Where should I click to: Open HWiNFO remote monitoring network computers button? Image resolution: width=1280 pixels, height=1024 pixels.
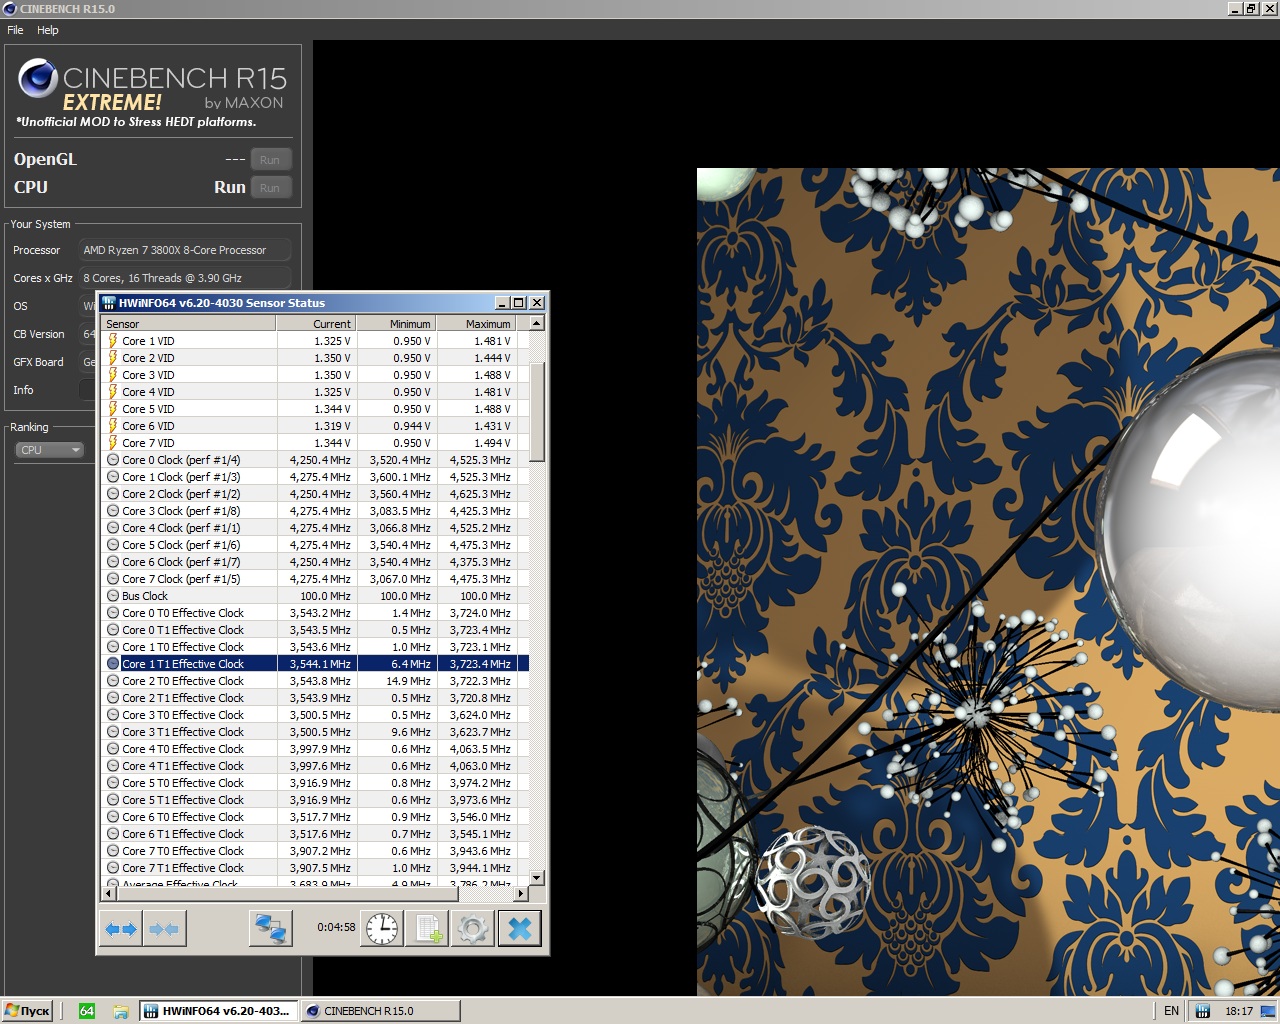point(271,929)
